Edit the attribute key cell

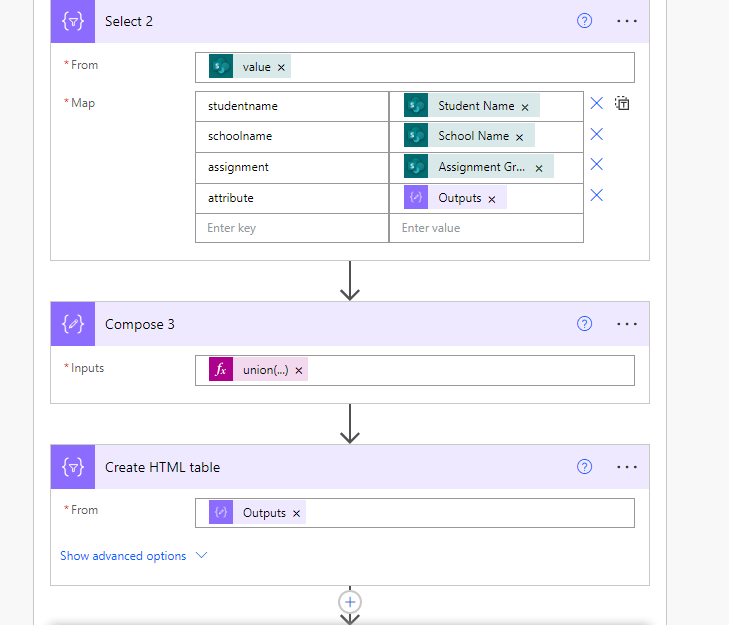[292, 198]
